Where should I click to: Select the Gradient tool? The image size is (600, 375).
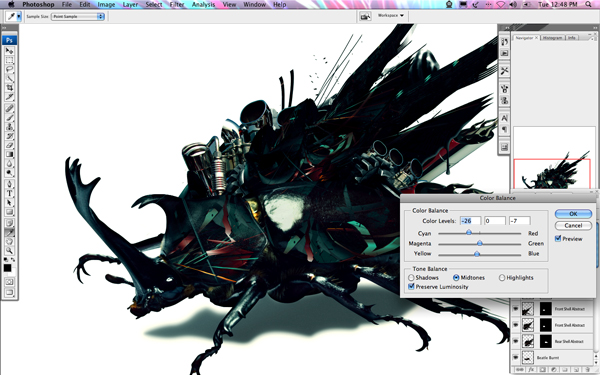point(9,154)
